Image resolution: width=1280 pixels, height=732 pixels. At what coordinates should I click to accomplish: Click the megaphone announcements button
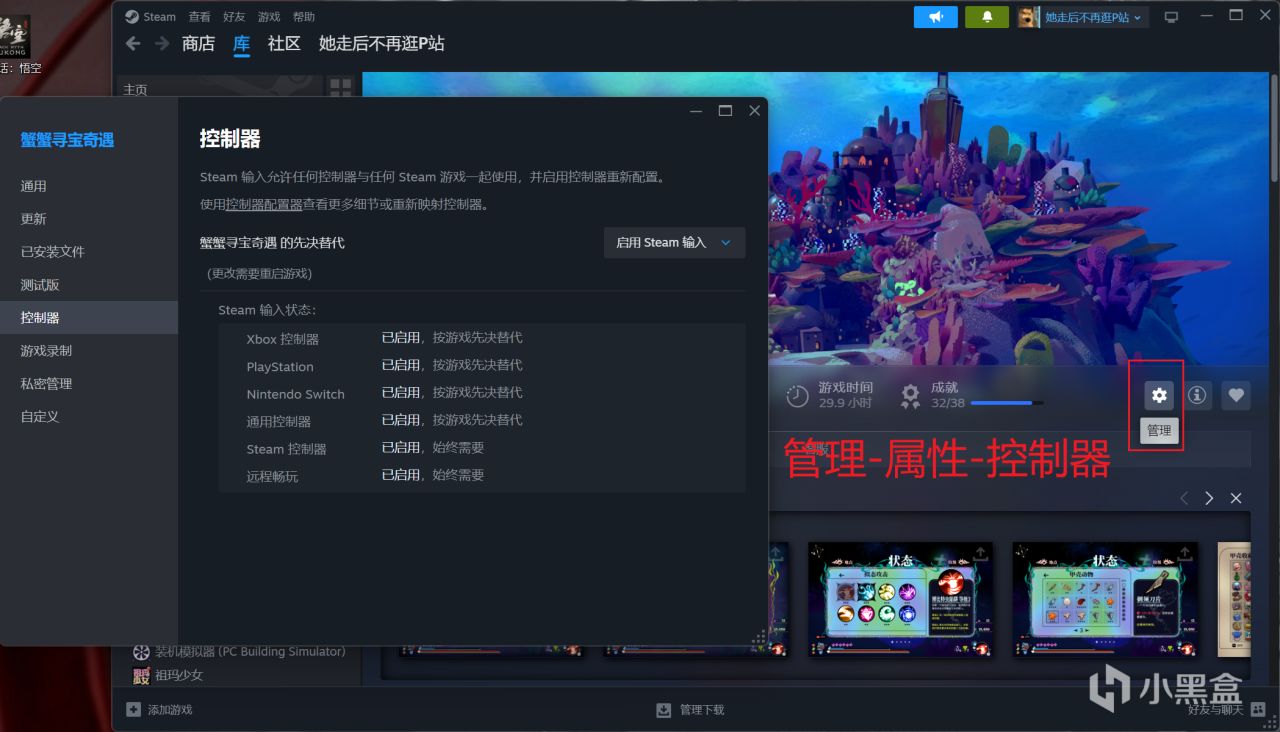click(x=936, y=17)
